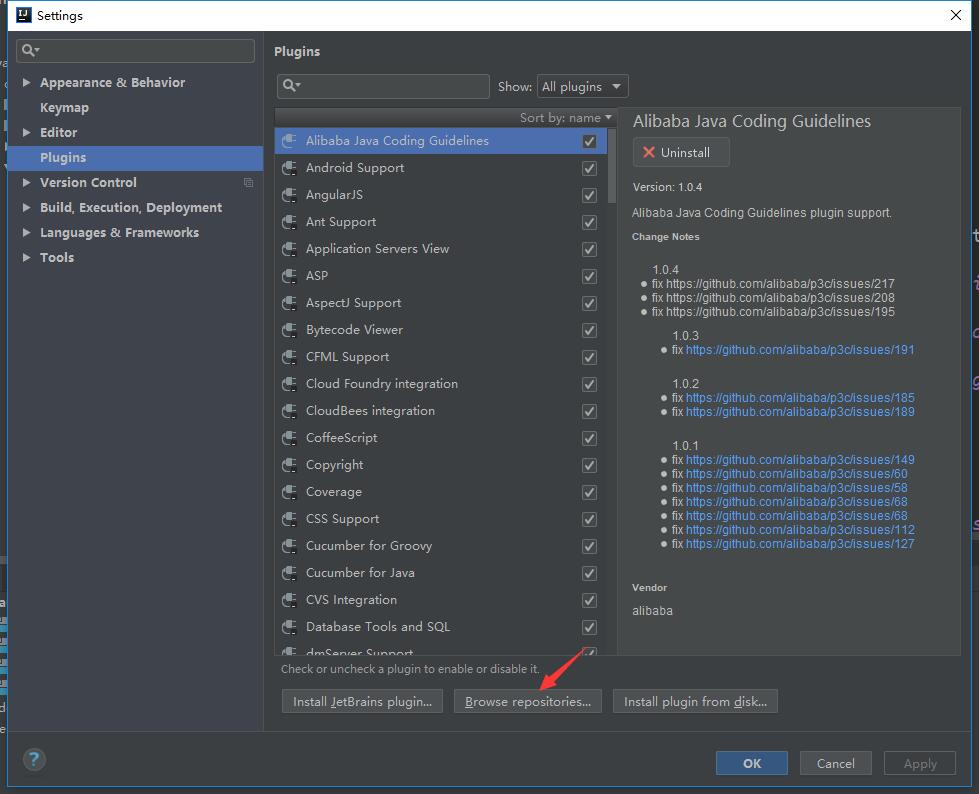Toggle the ASP plugin checkbox
The width and height of the screenshot is (979, 794).
(x=589, y=276)
